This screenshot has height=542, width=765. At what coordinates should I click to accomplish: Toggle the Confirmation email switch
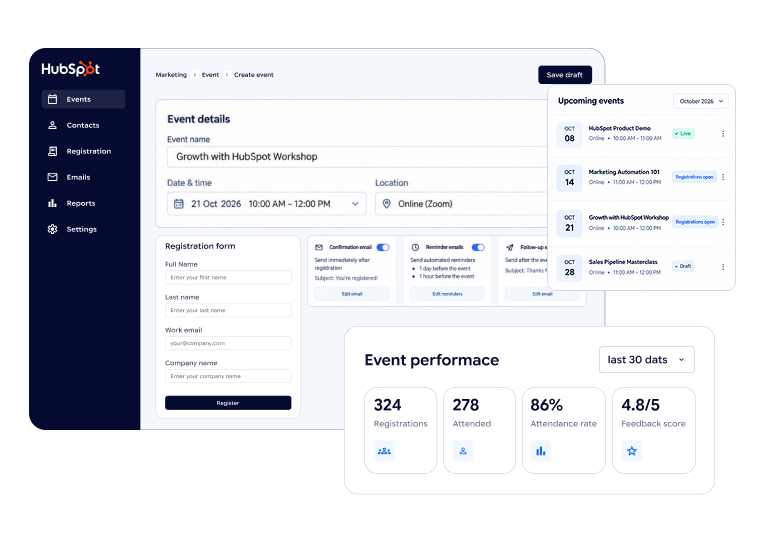pos(383,247)
